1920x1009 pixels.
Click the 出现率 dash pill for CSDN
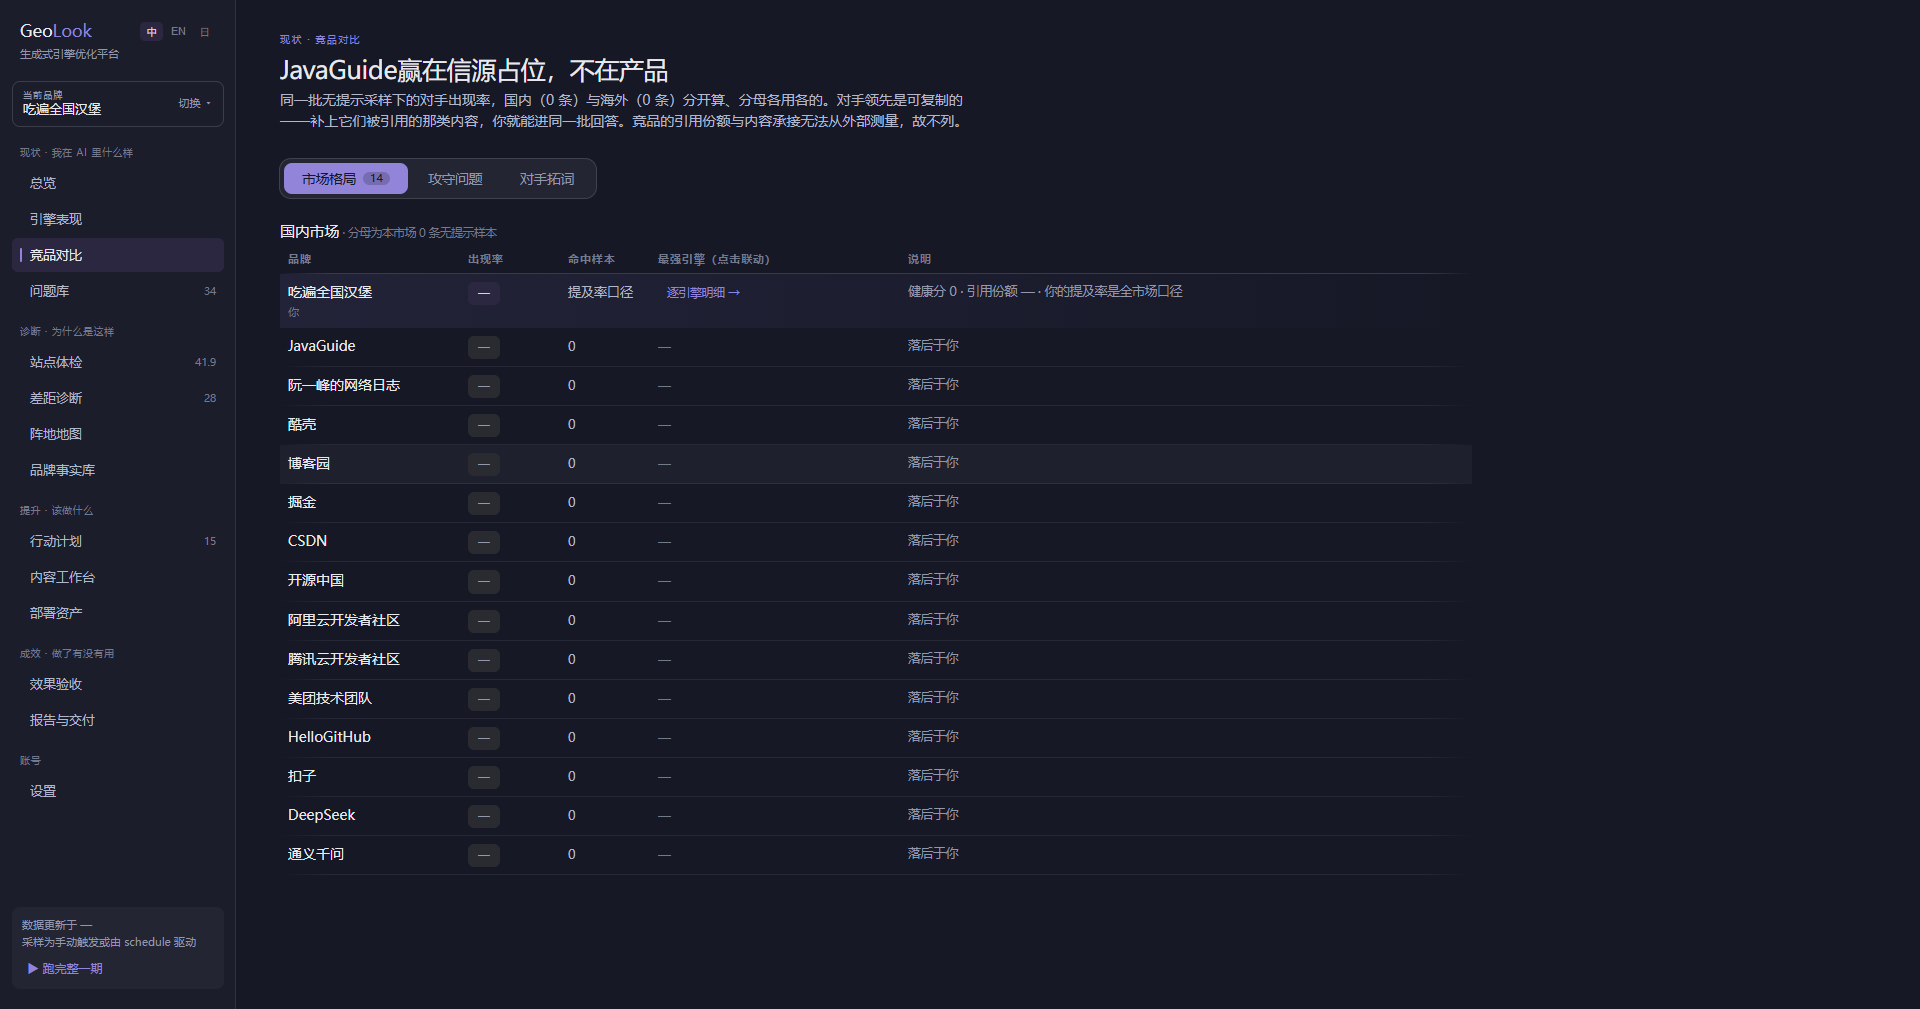tap(484, 542)
